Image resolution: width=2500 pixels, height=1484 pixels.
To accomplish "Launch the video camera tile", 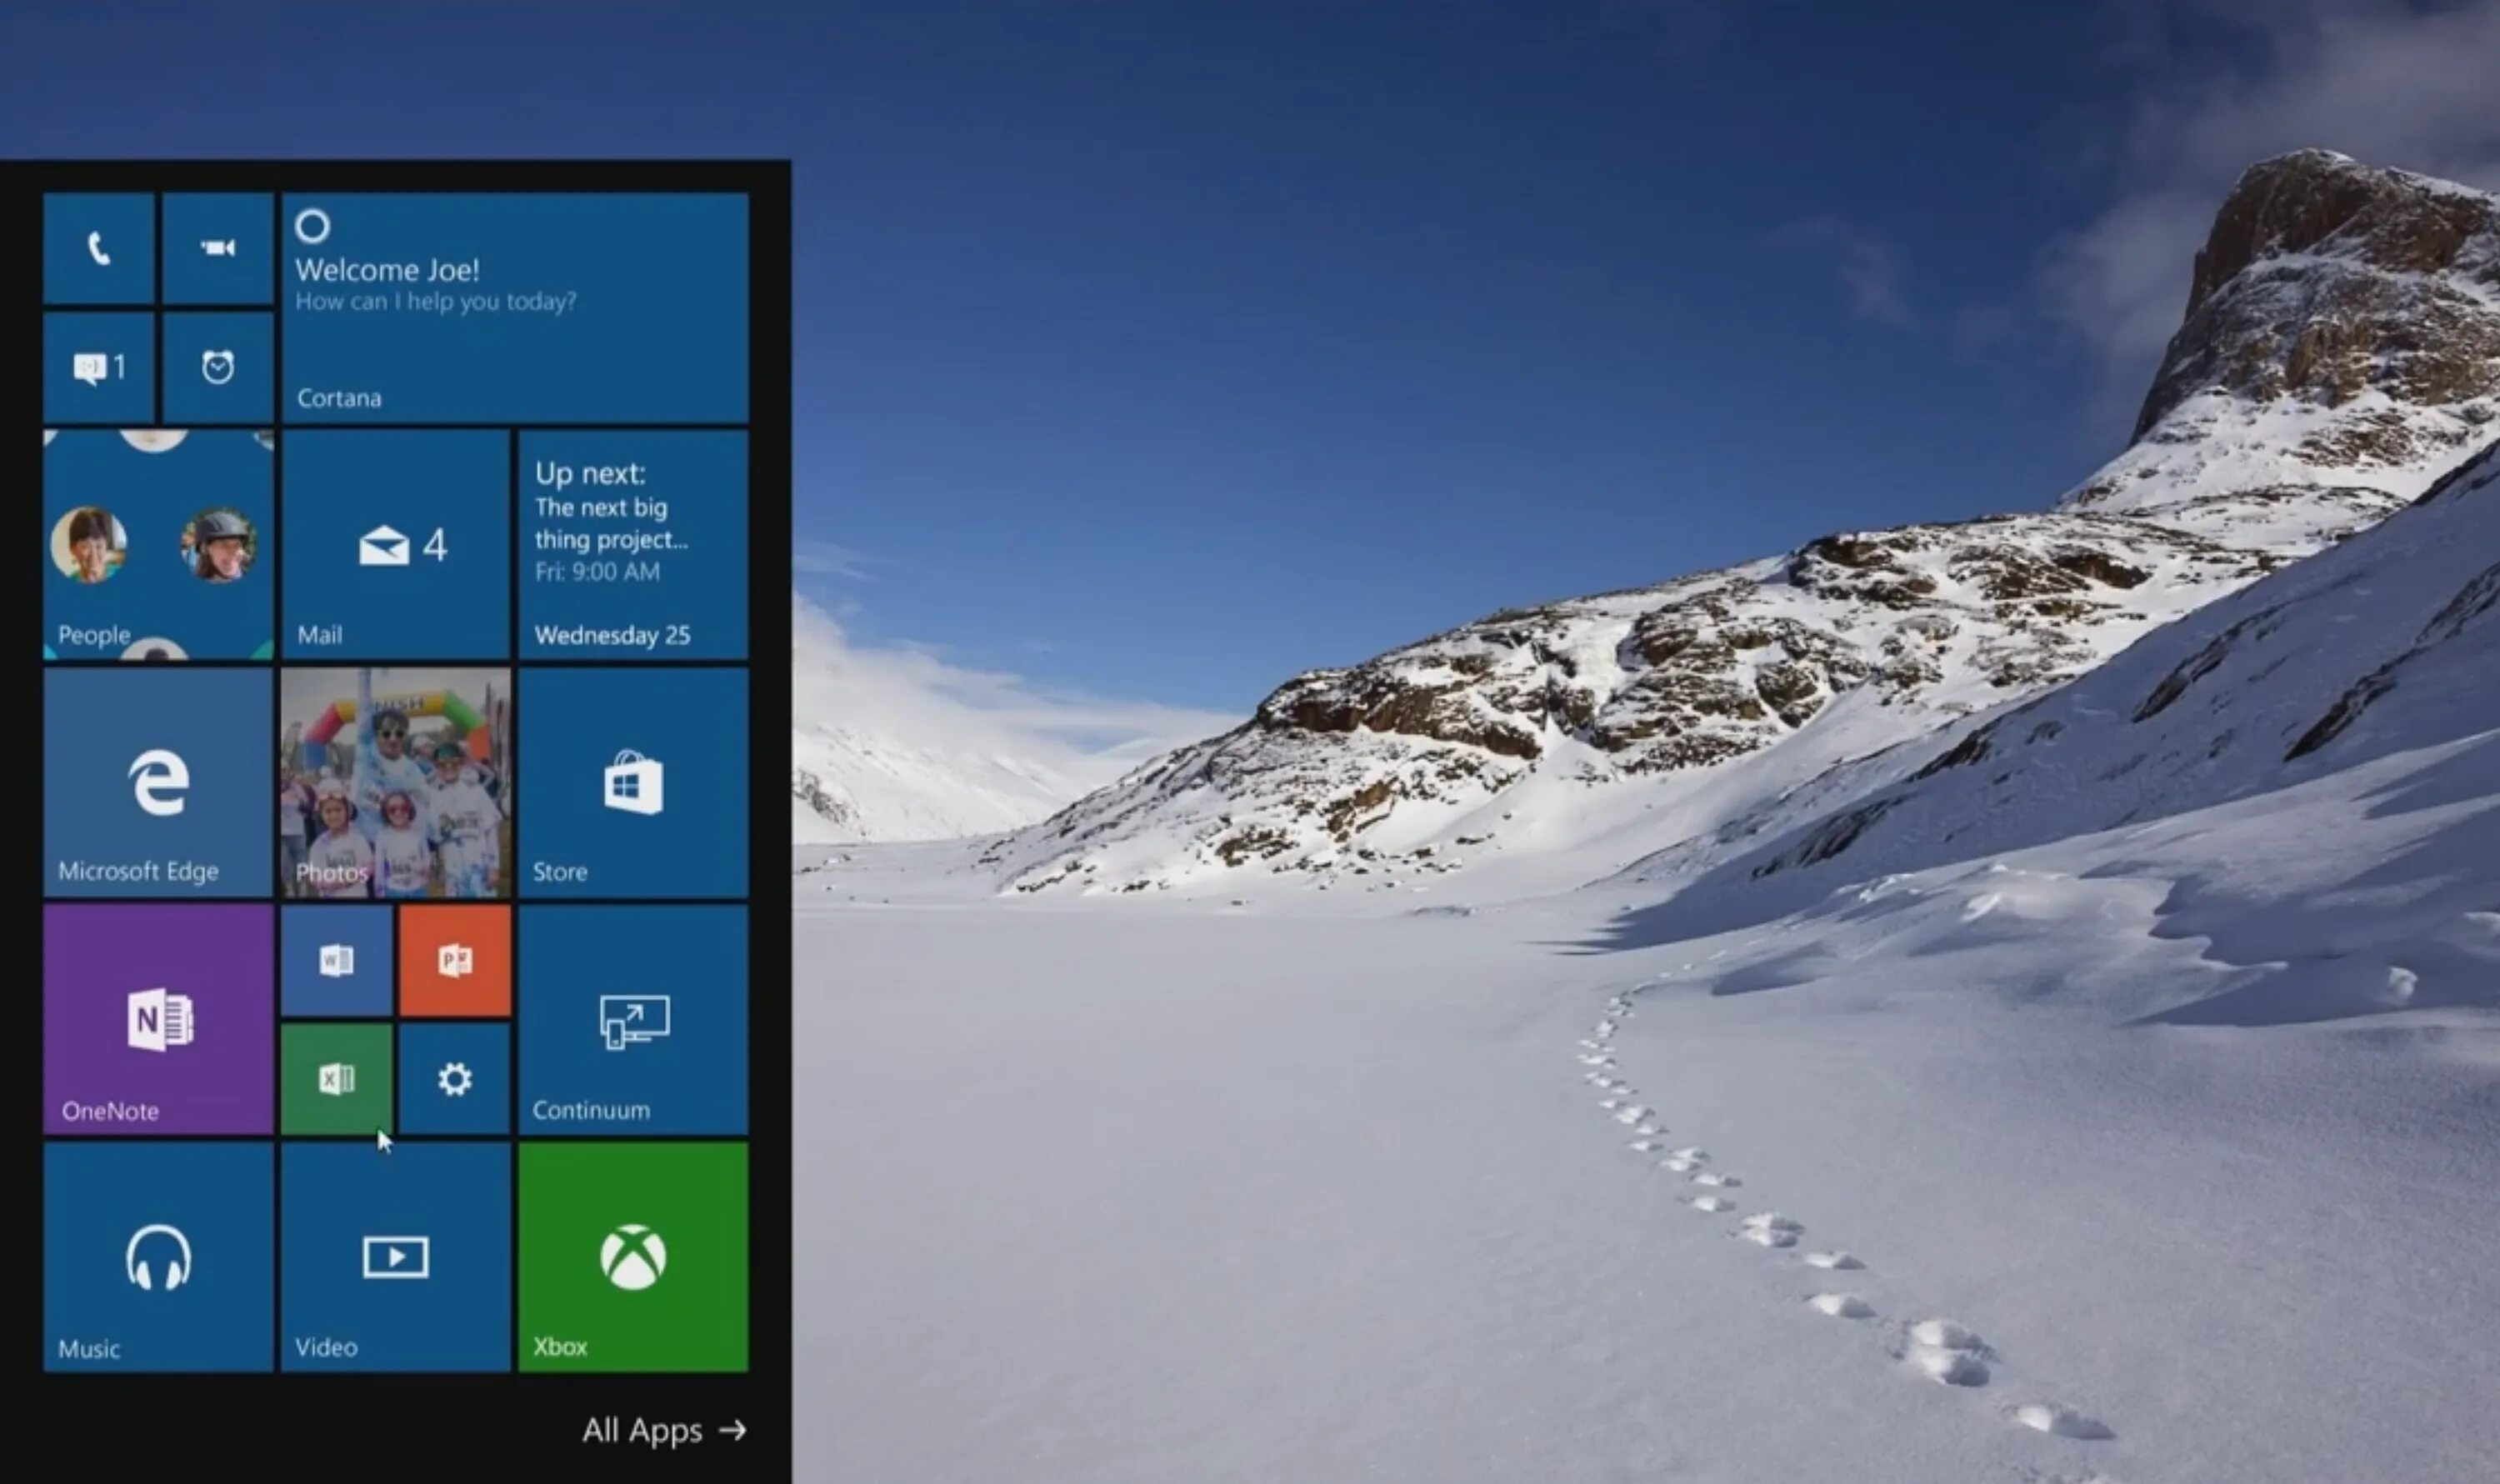I will tap(217, 248).
